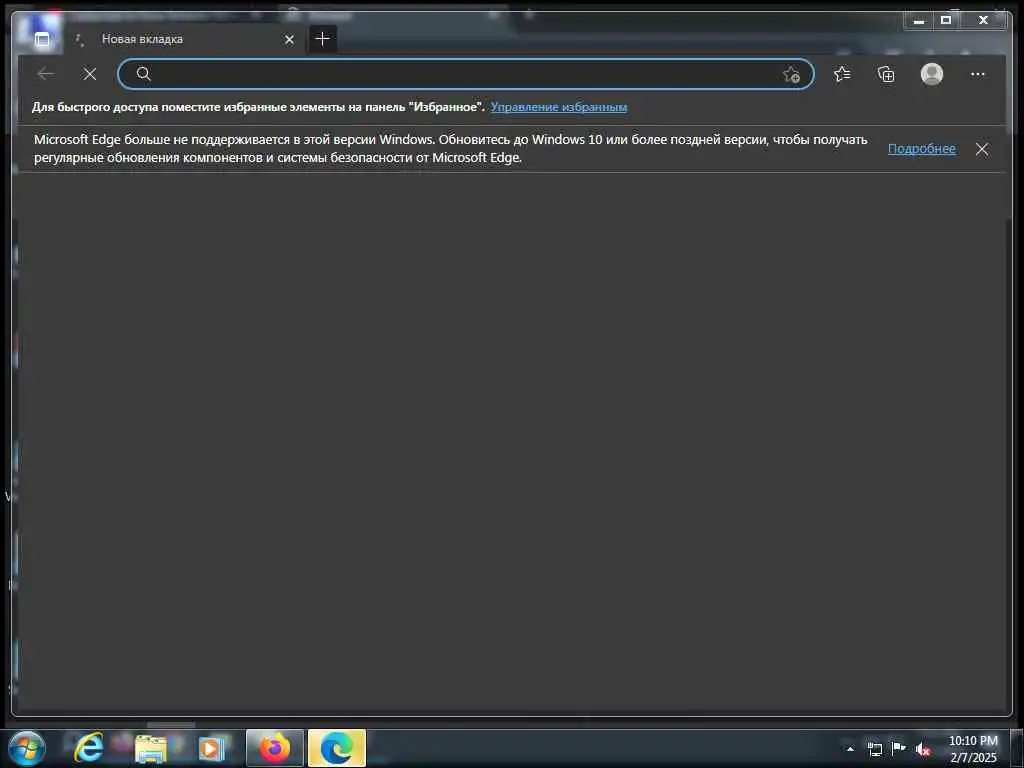Image resolution: width=1024 pixels, height=768 pixels.
Task: Click the Подробнее link
Action: [x=921, y=149]
